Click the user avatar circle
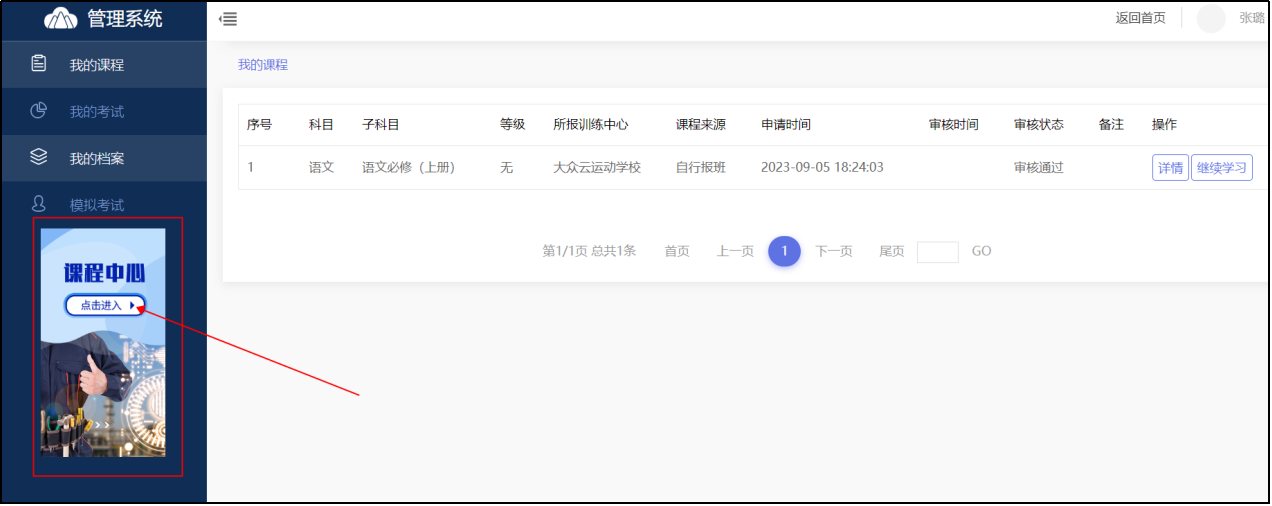1272x506 pixels. point(1211,18)
